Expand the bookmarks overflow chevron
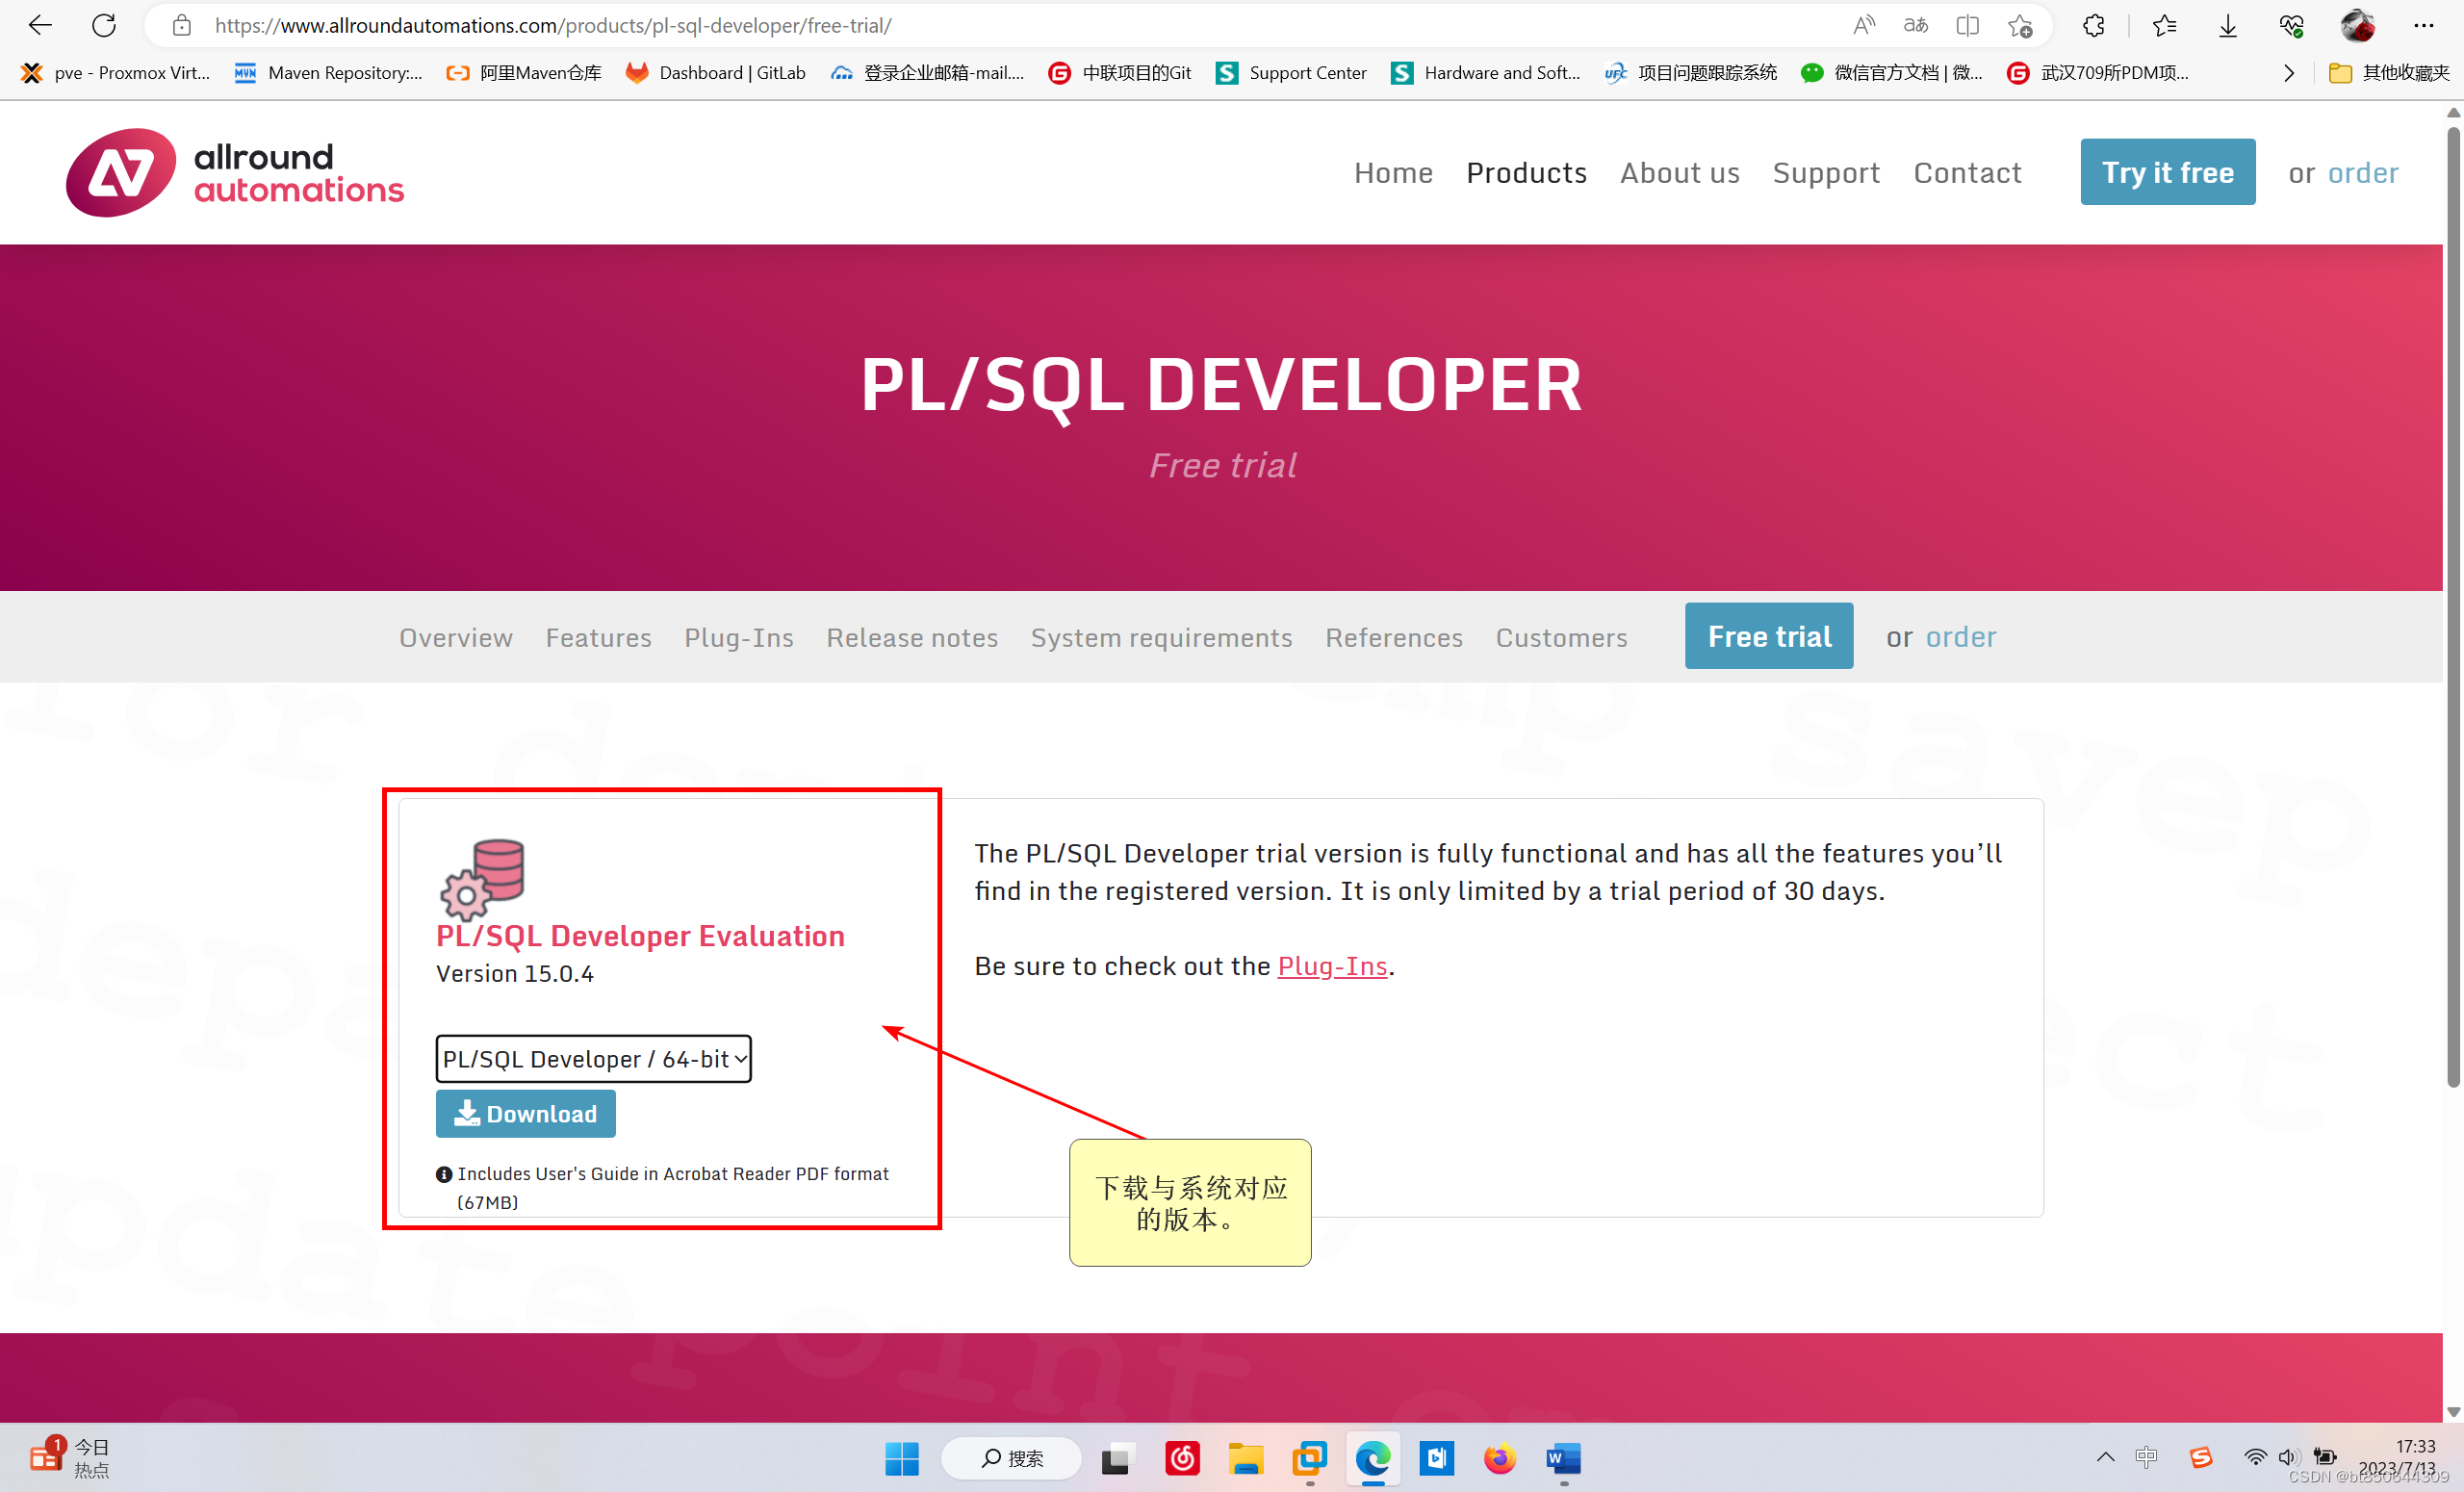Image resolution: width=2464 pixels, height=1492 pixels. (2288, 72)
